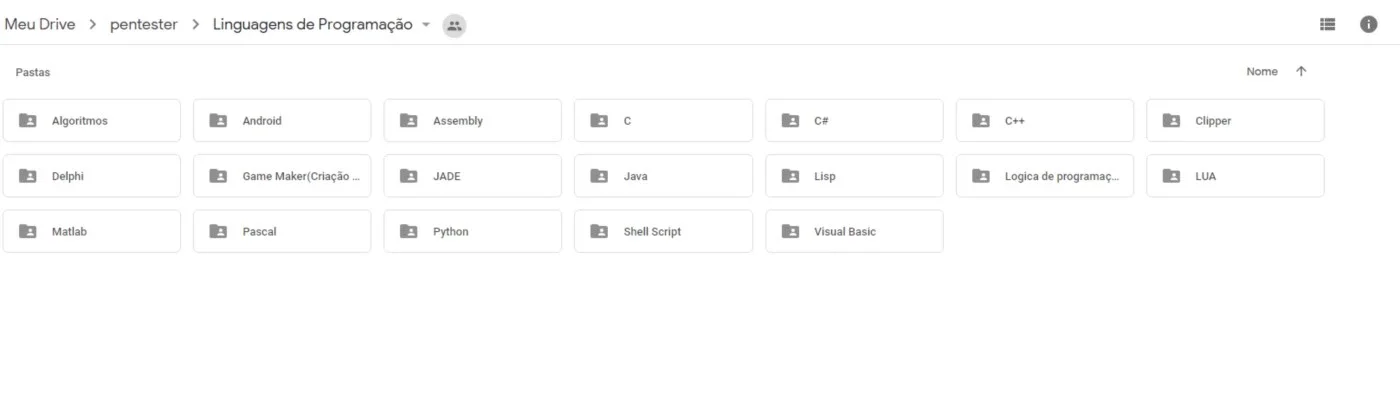Select the Game Maker folder

click(x=282, y=176)
